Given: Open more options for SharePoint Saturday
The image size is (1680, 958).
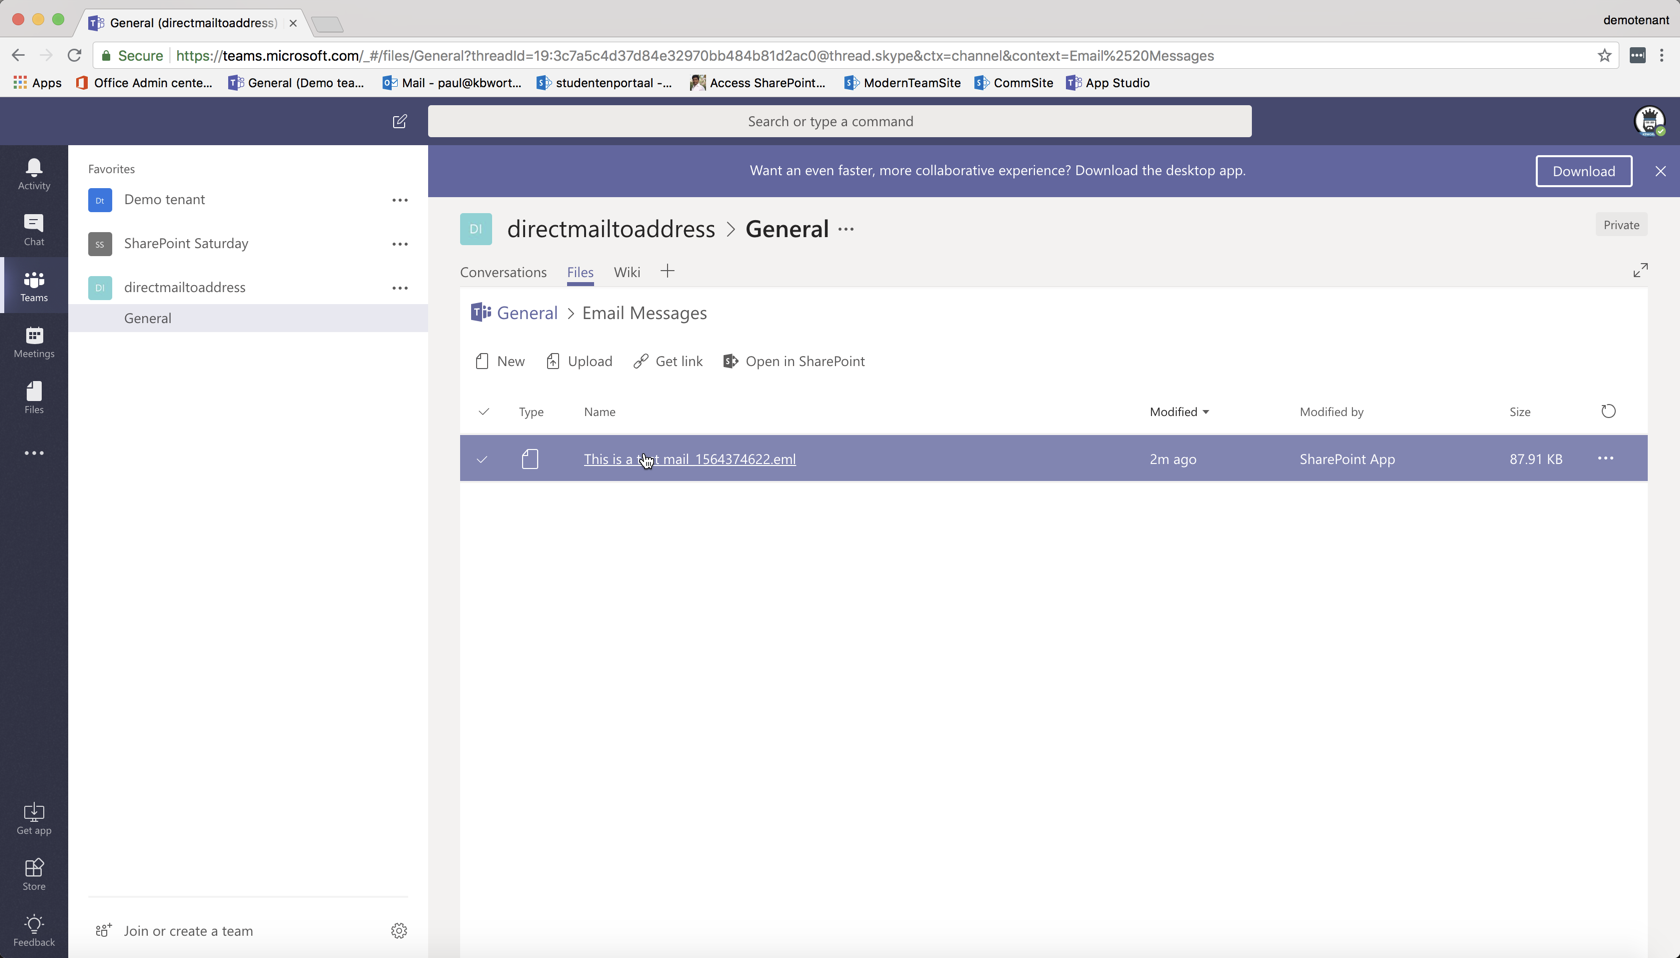Looking at the screenshot, I should pos(400,244).
